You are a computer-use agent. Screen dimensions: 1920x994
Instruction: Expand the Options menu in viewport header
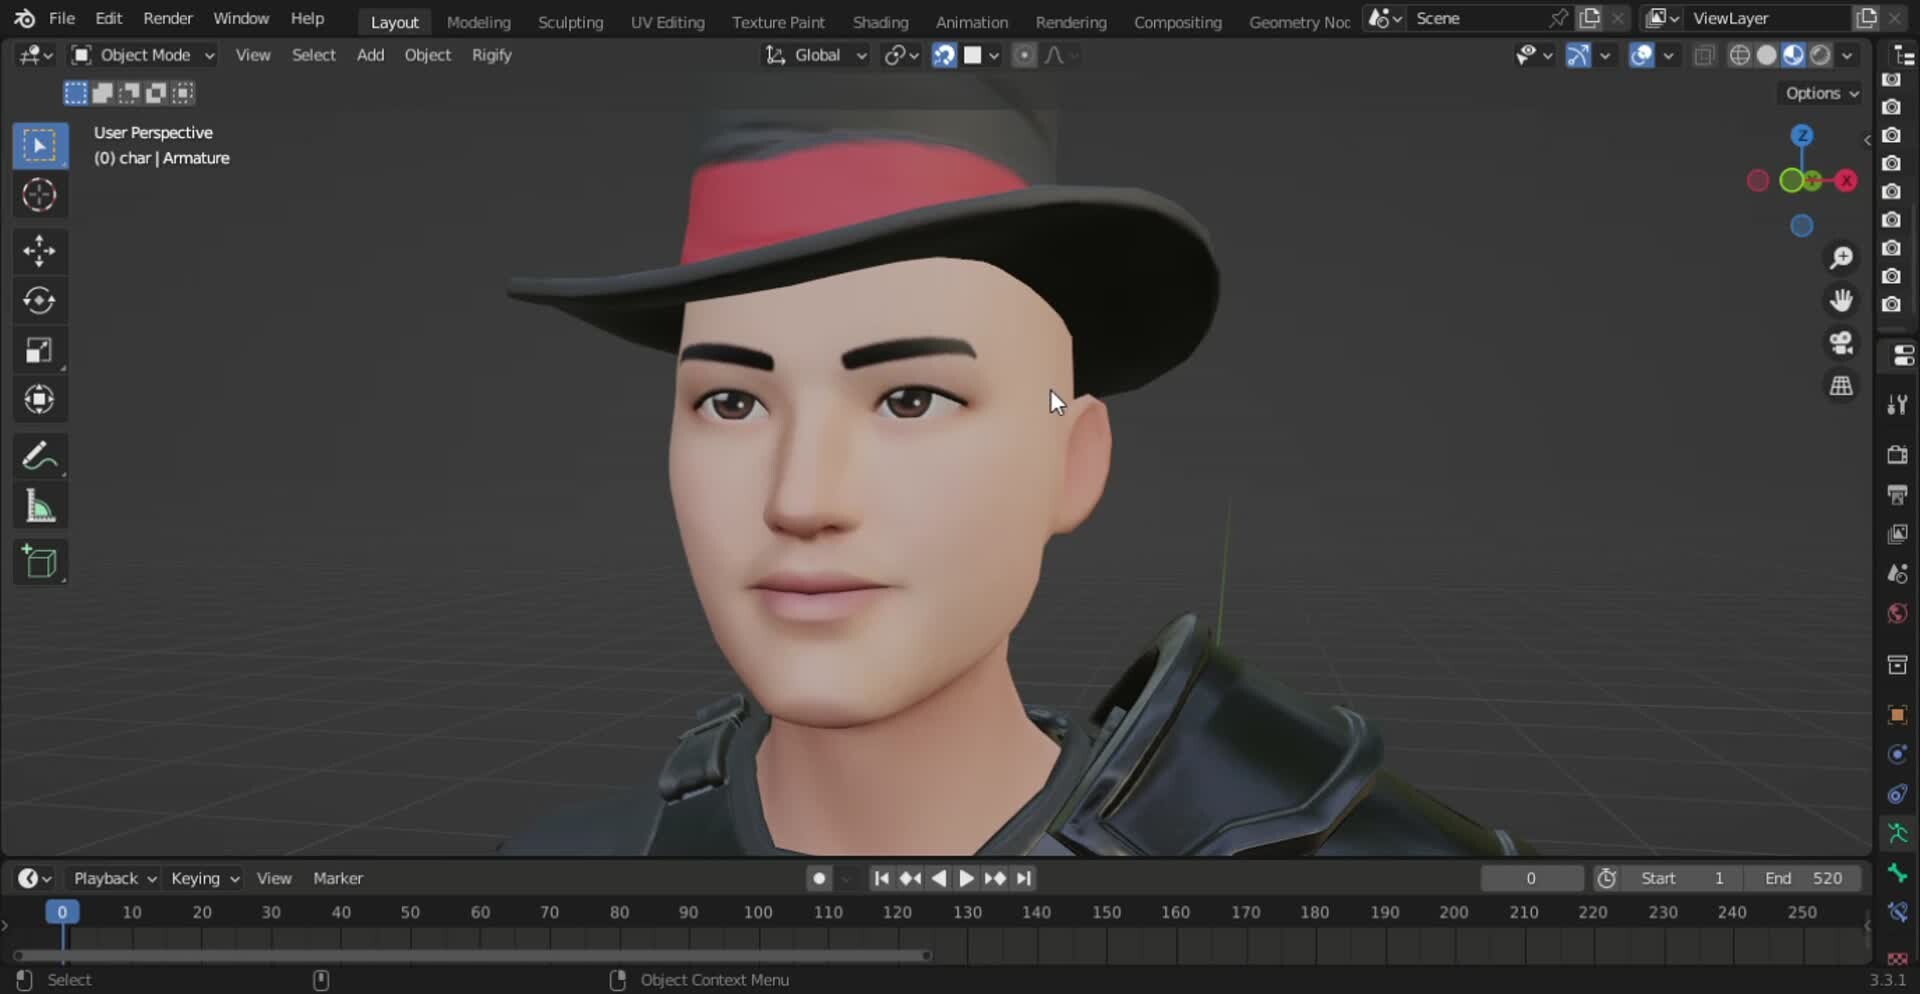pos(1818,92)
